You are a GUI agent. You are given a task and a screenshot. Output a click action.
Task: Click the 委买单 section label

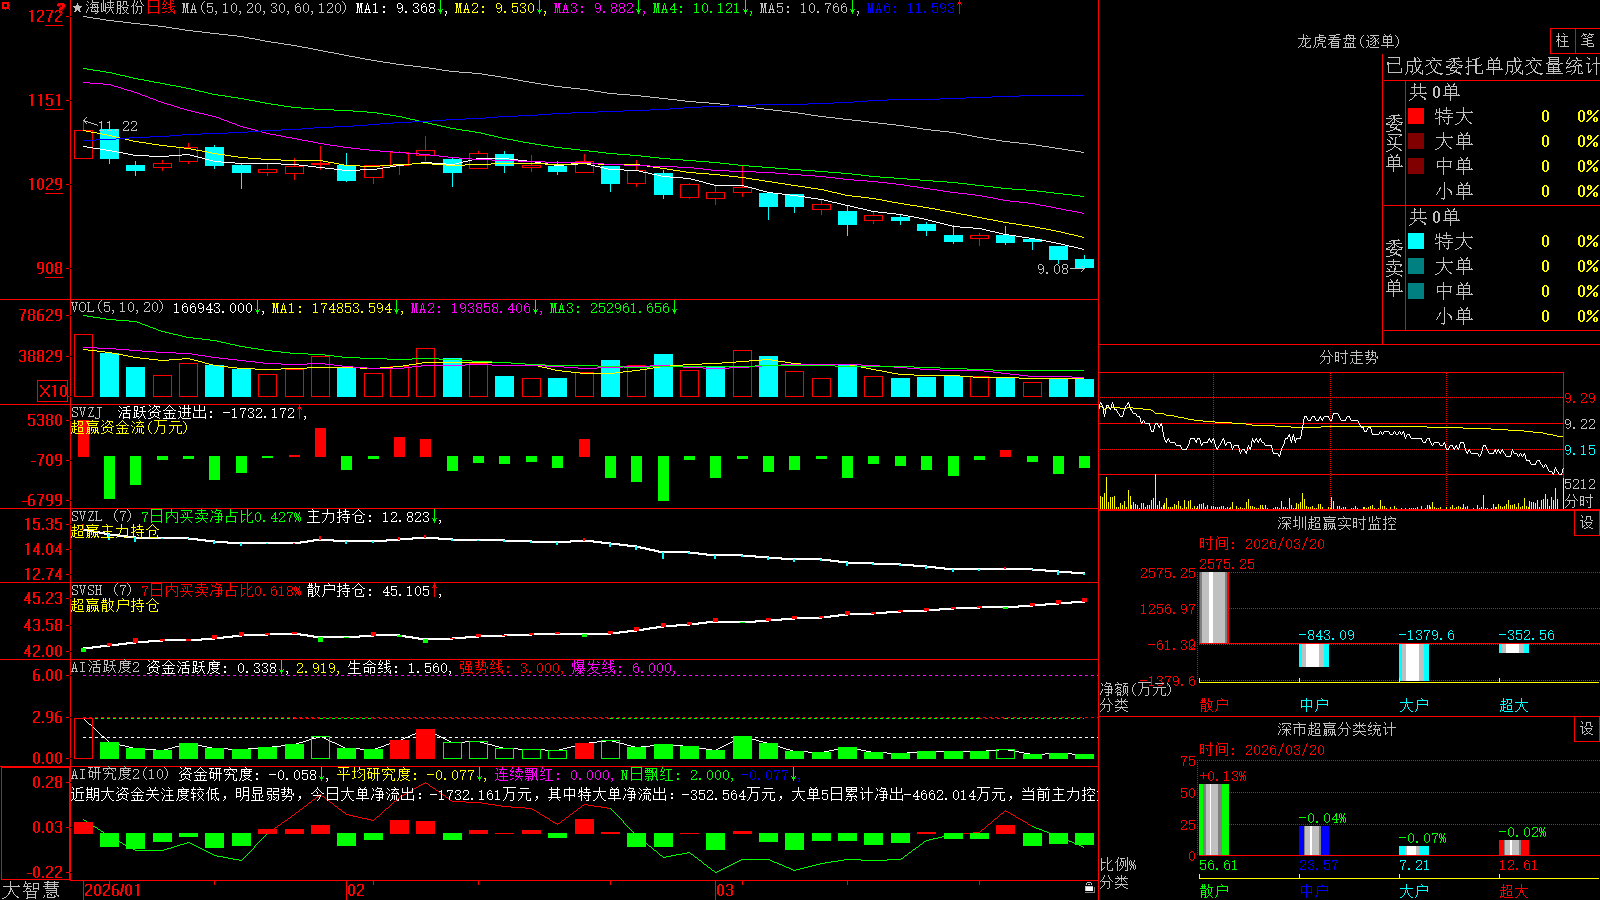tap(1394, 142)
